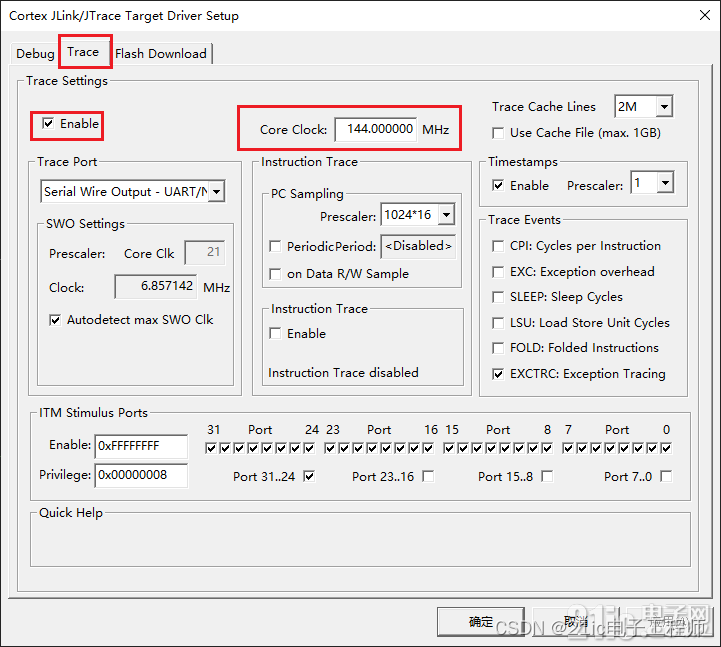This screenshot has width=721, height=647.
Task: Enable the PeriodicPeriod checkbox
Action: (x=275, y=246)
